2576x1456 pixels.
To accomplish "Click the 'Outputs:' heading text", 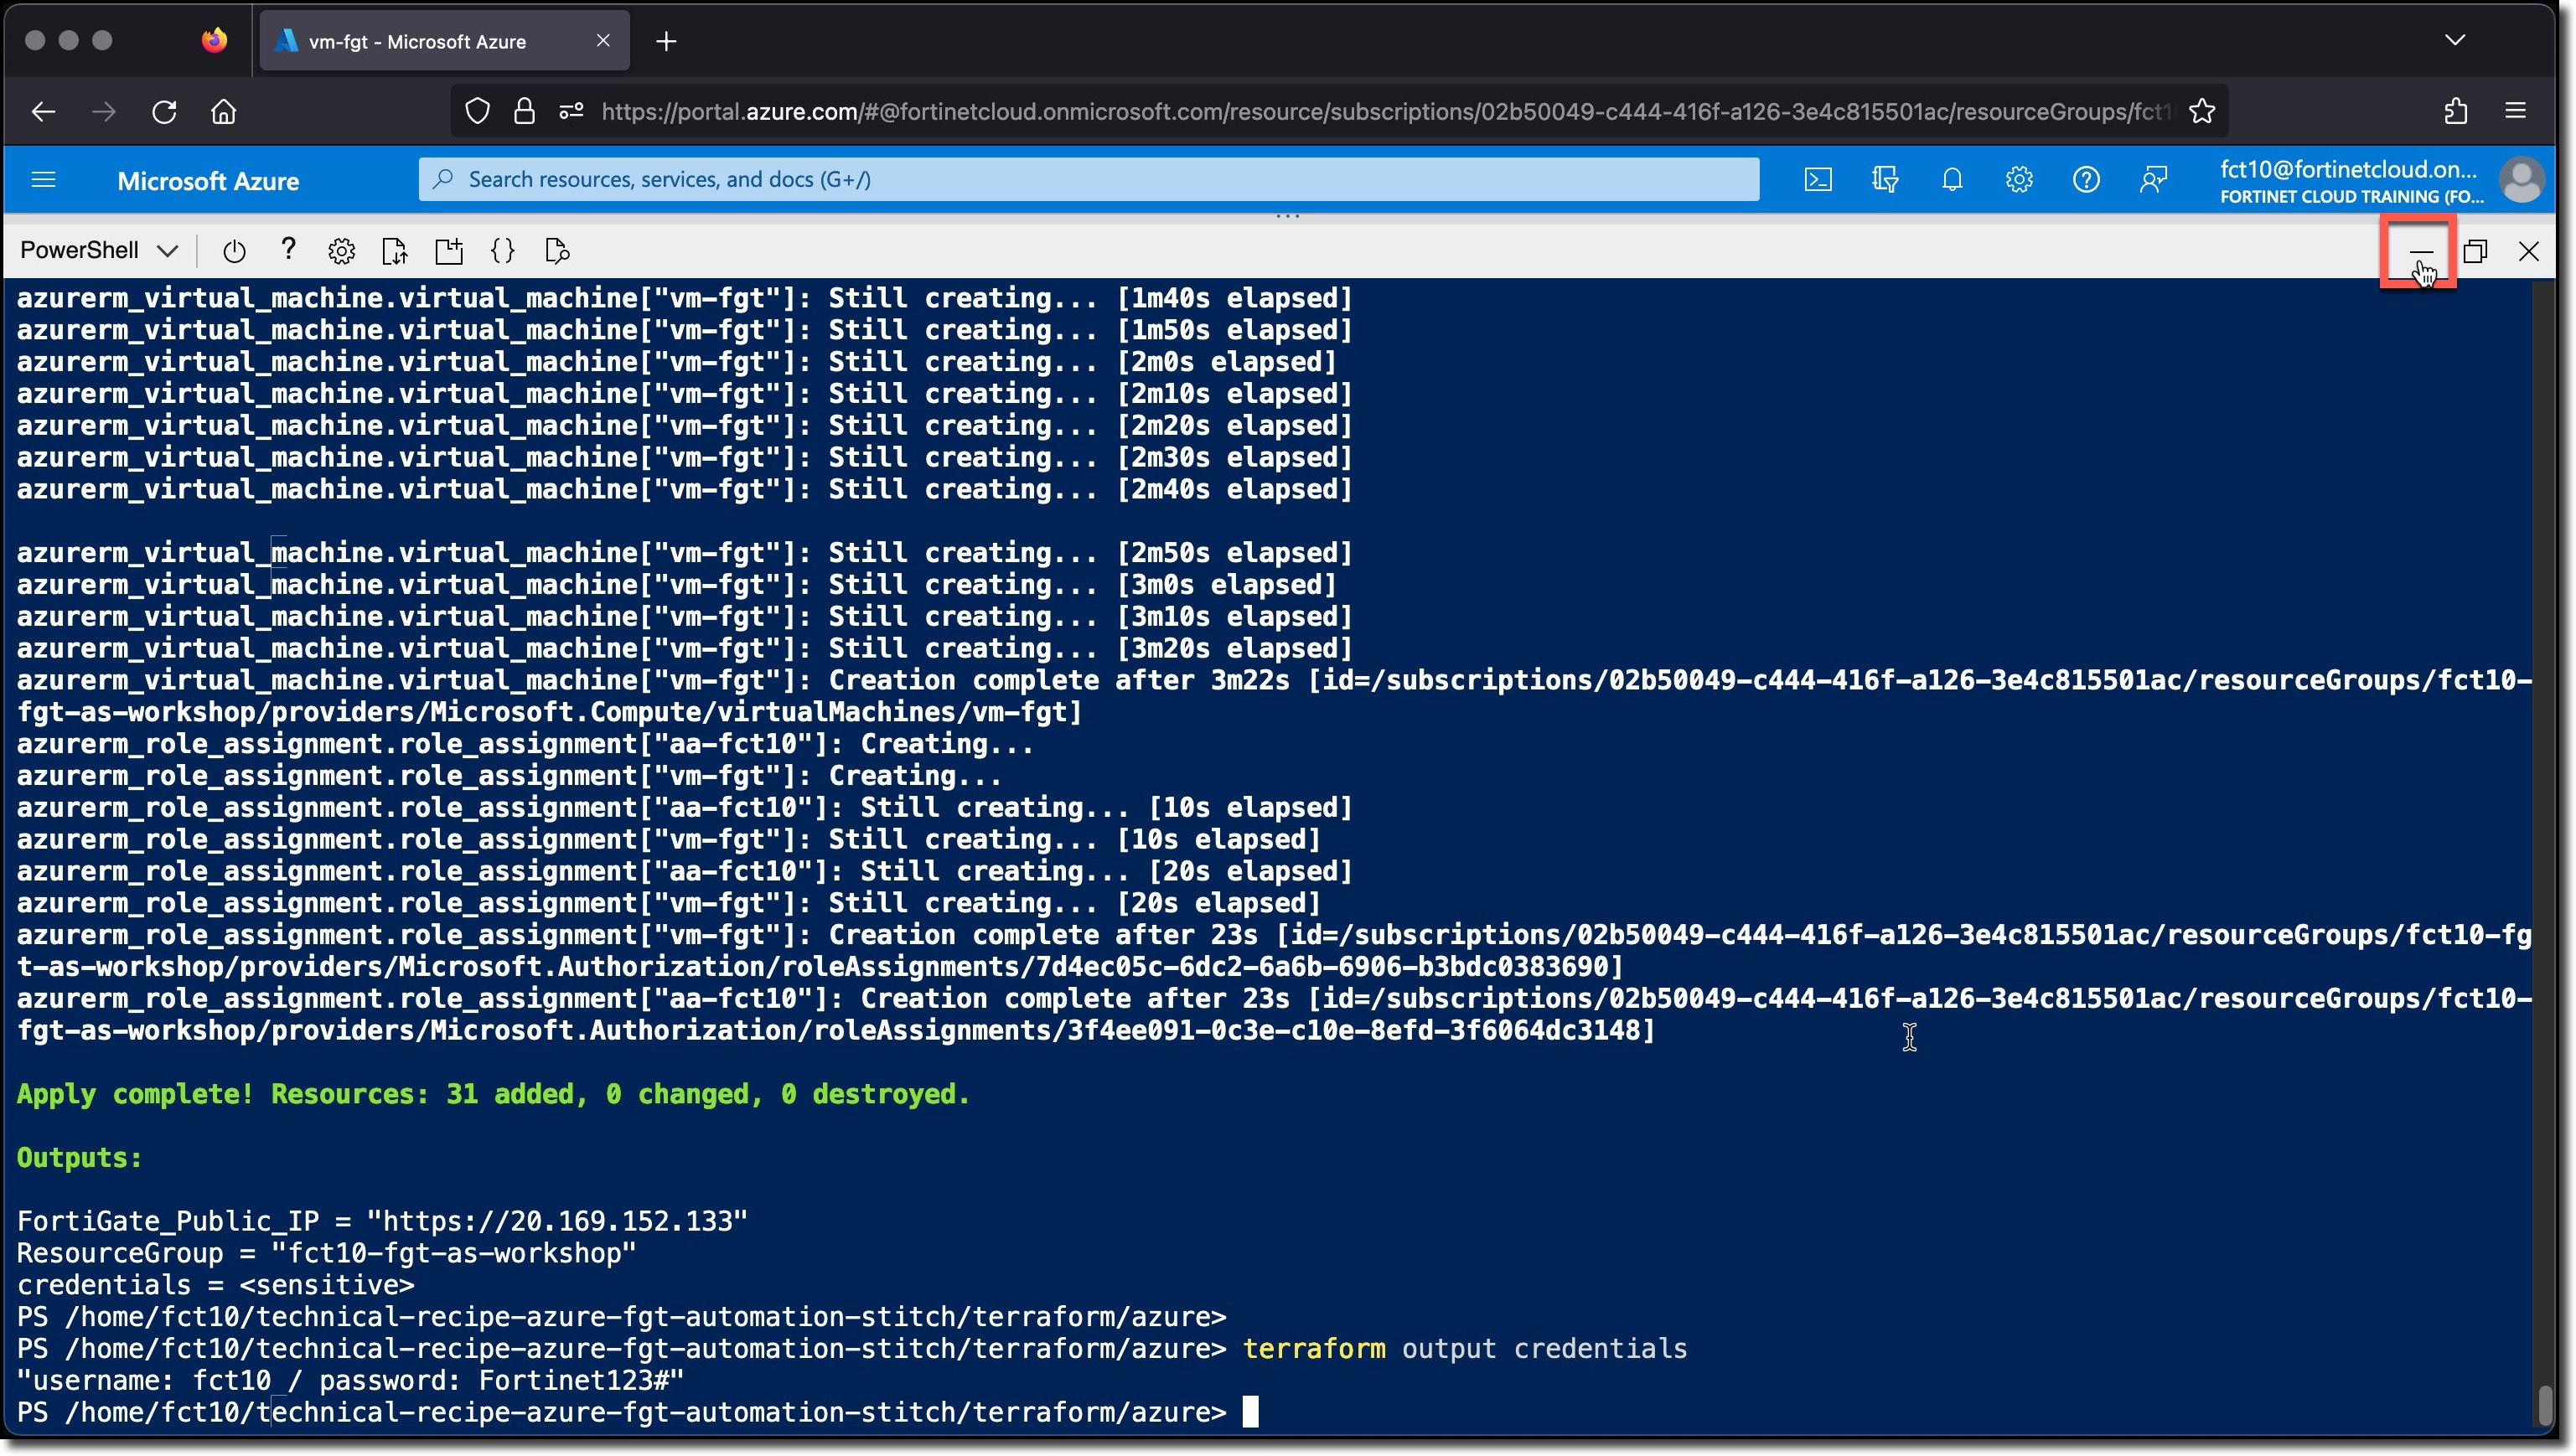I will (x=79, y=1158).
